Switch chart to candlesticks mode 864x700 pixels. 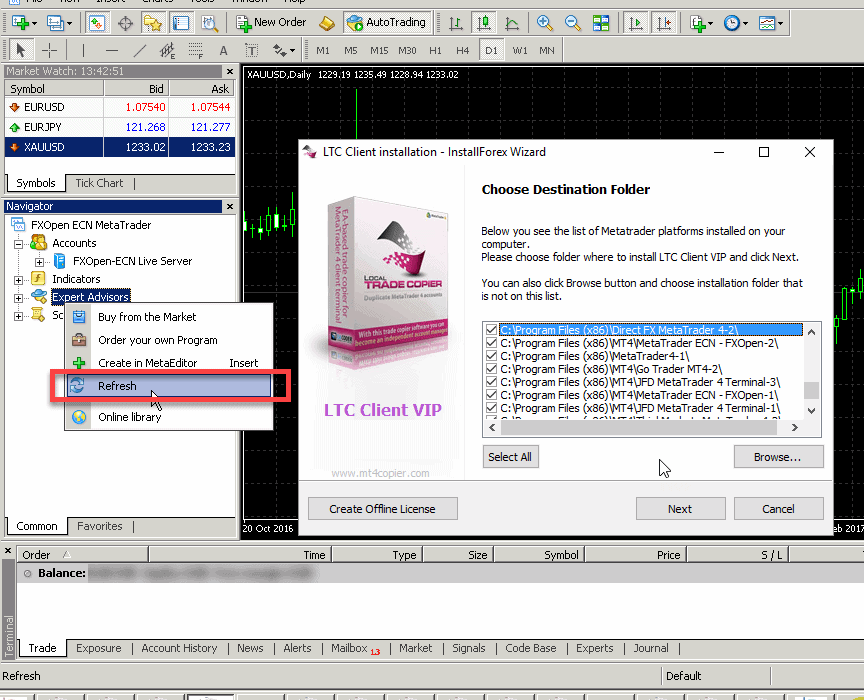coord(484,23)
